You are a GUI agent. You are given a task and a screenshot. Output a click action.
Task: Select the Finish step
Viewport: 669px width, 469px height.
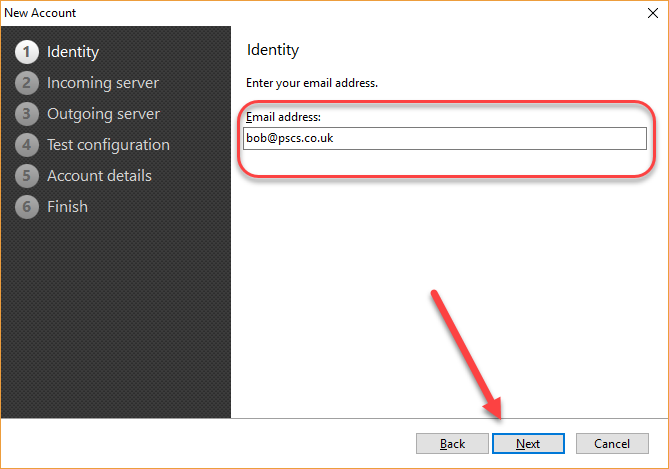coord(67,207)
